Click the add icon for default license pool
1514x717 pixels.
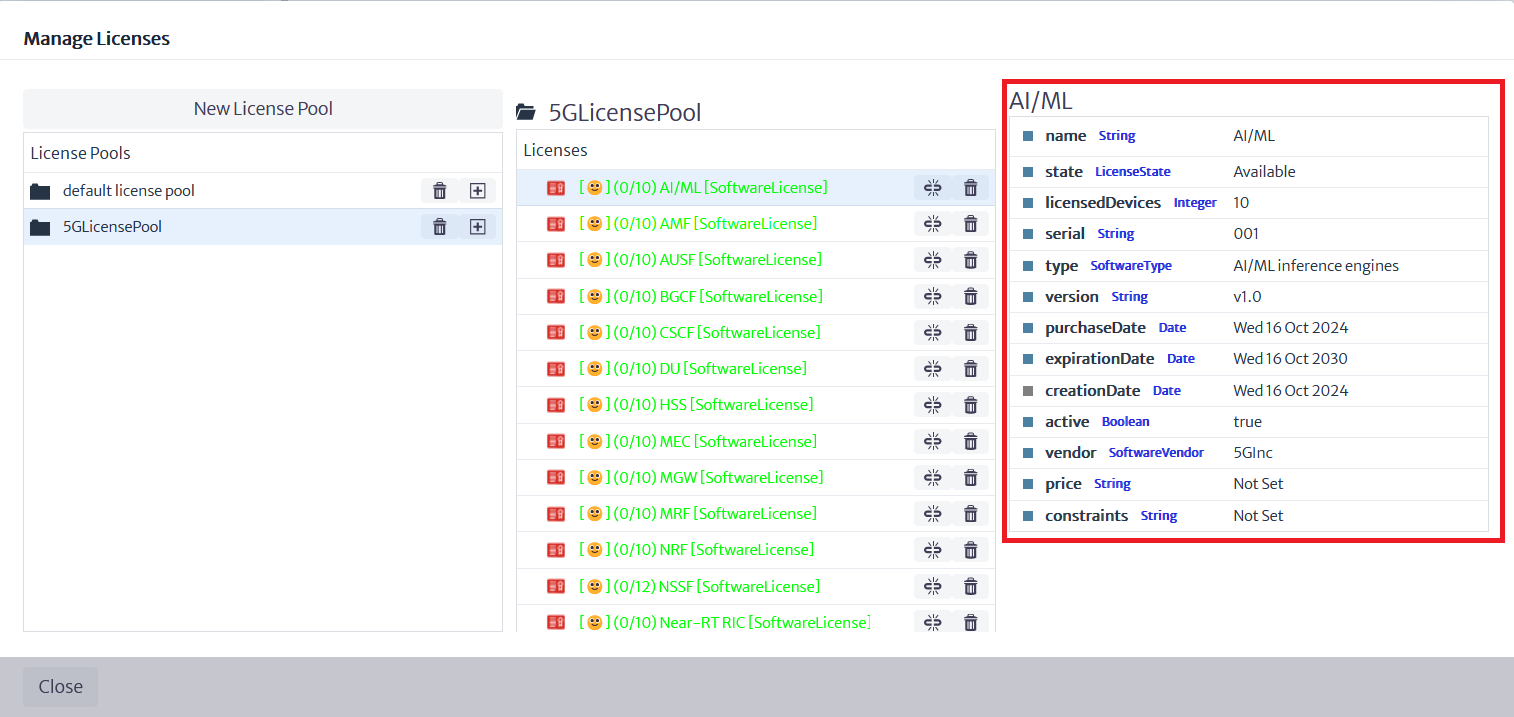click(477, 191)
